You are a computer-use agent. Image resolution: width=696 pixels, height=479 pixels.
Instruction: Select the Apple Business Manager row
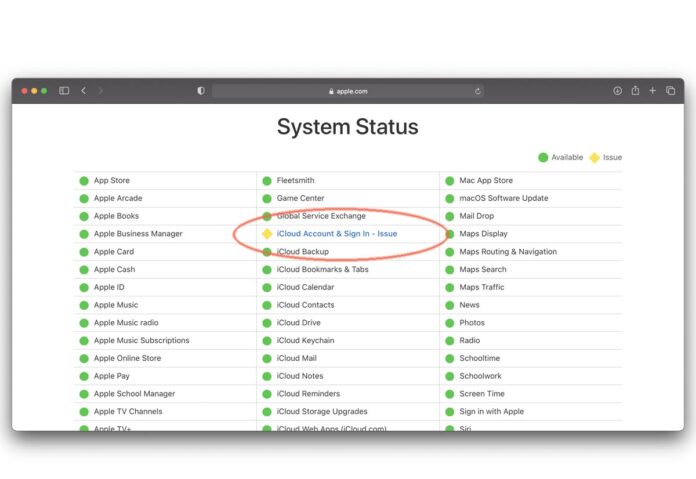[x=165, y=234]
